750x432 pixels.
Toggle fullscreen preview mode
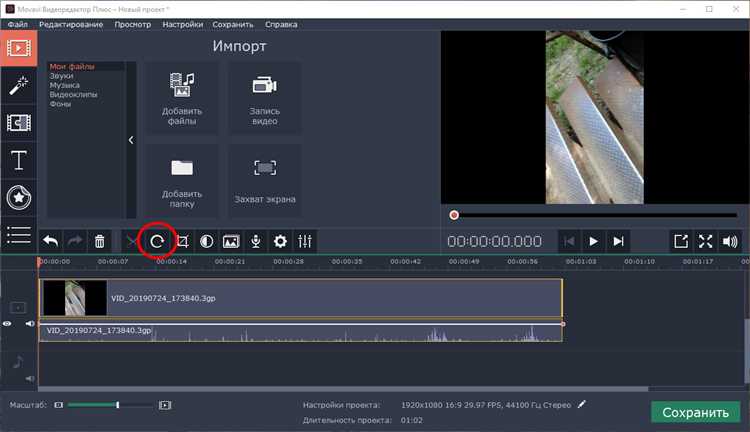706,241
